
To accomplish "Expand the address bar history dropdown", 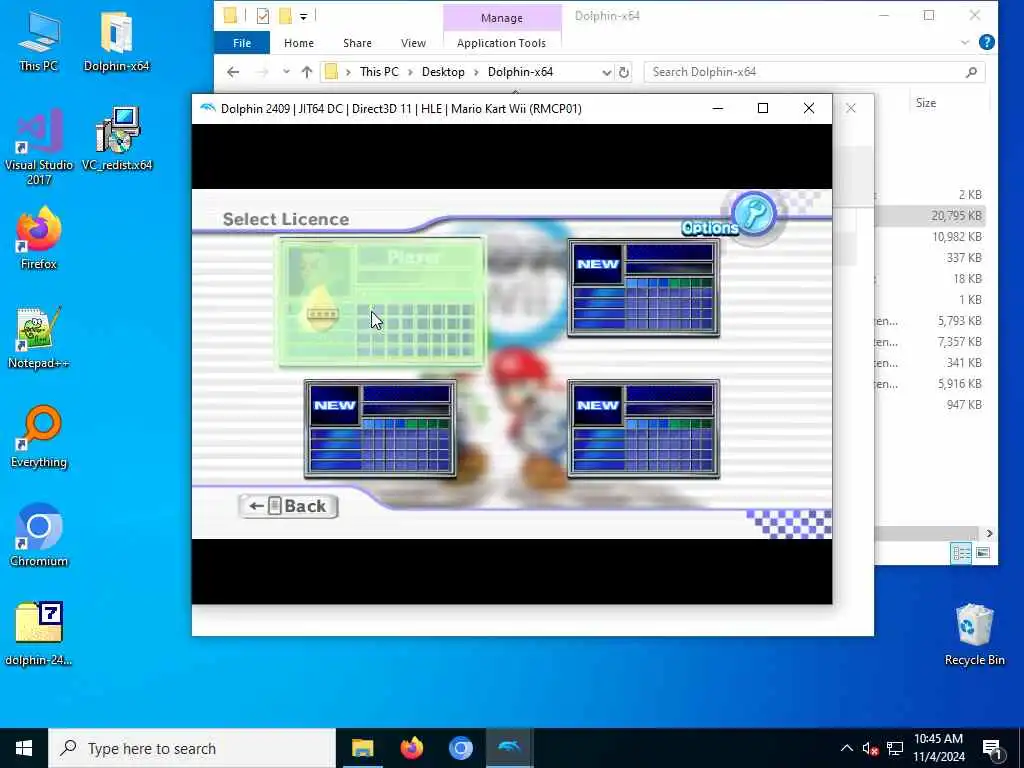I will coord(607,72).
